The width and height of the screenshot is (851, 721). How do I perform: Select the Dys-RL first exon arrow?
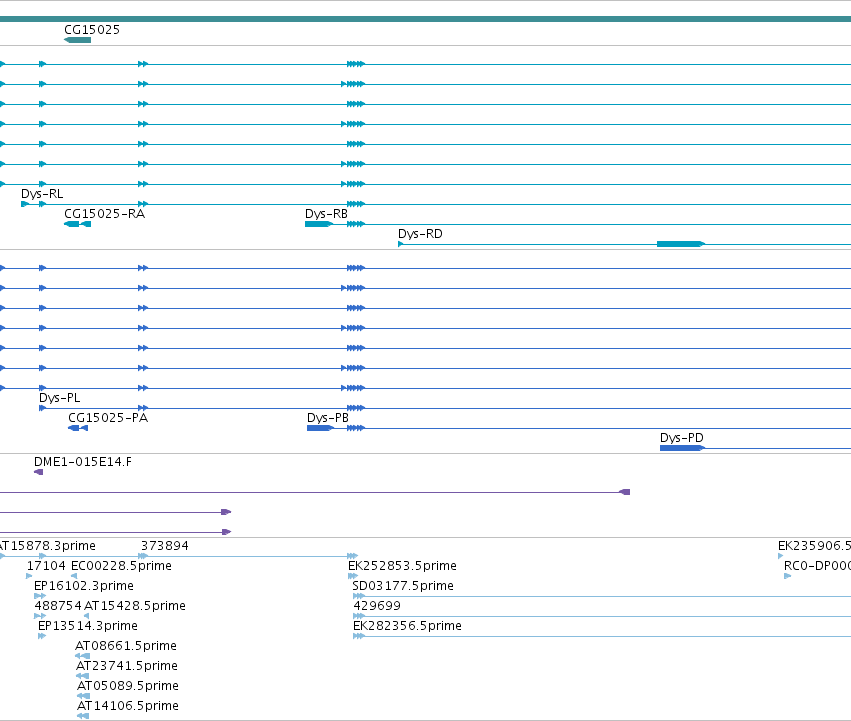point(24,204)
